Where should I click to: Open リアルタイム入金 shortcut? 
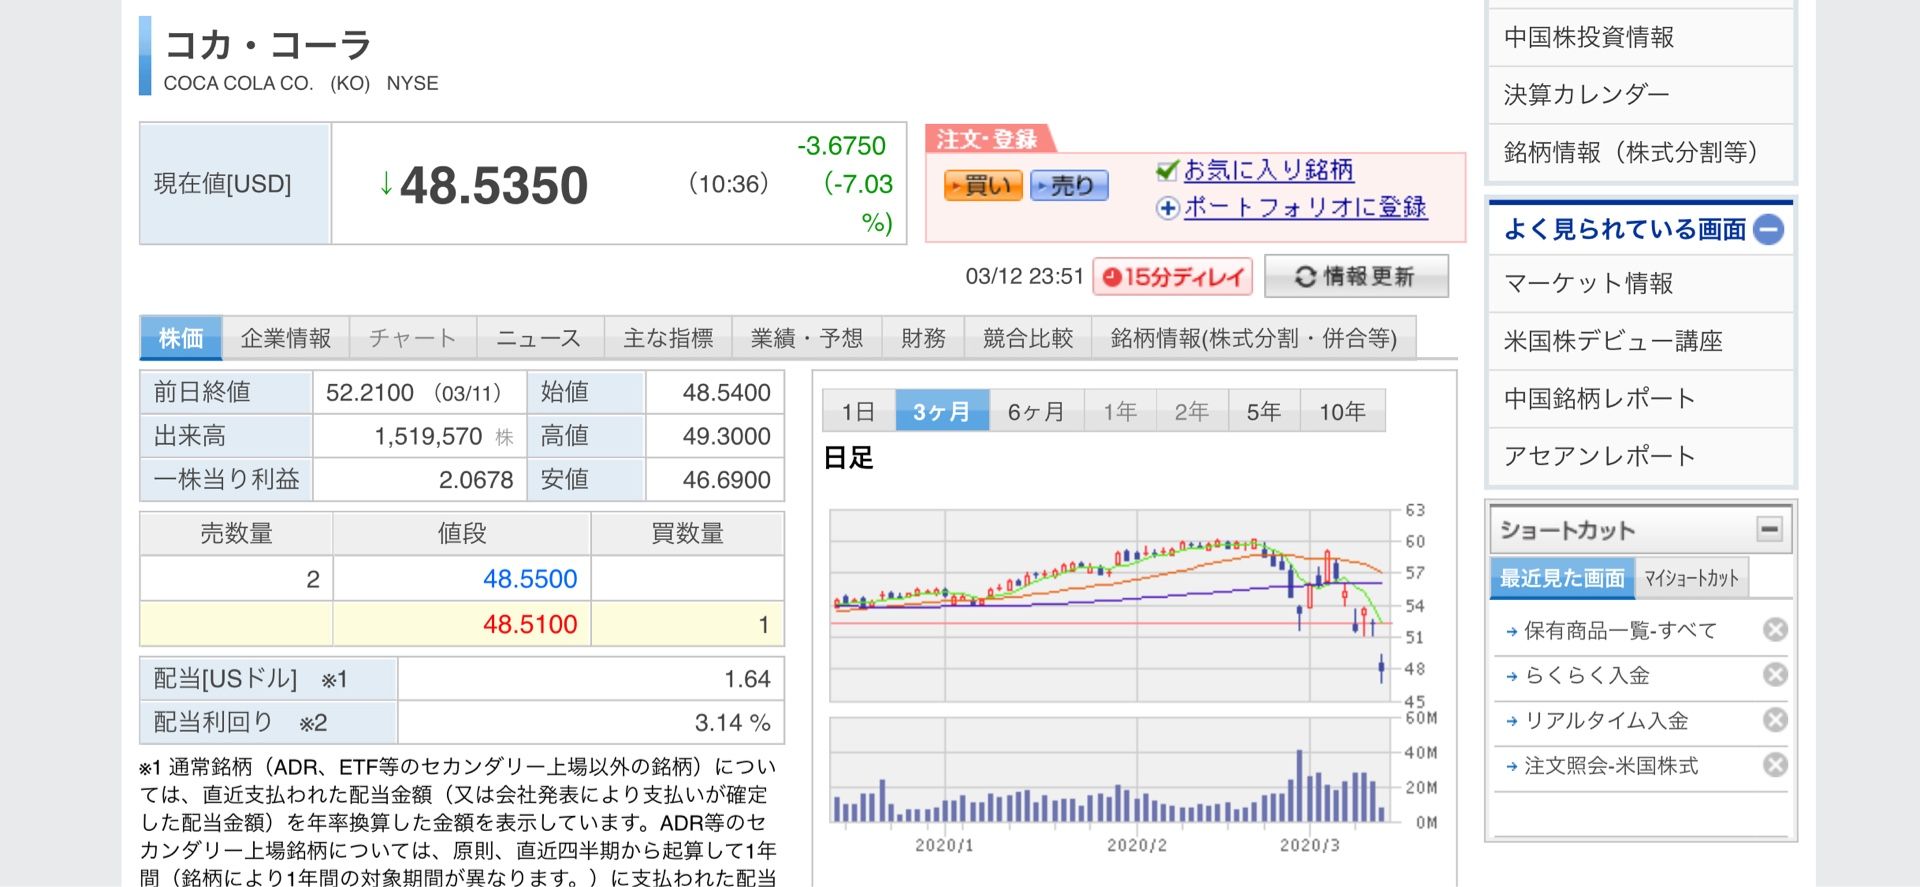point(1606,721)
